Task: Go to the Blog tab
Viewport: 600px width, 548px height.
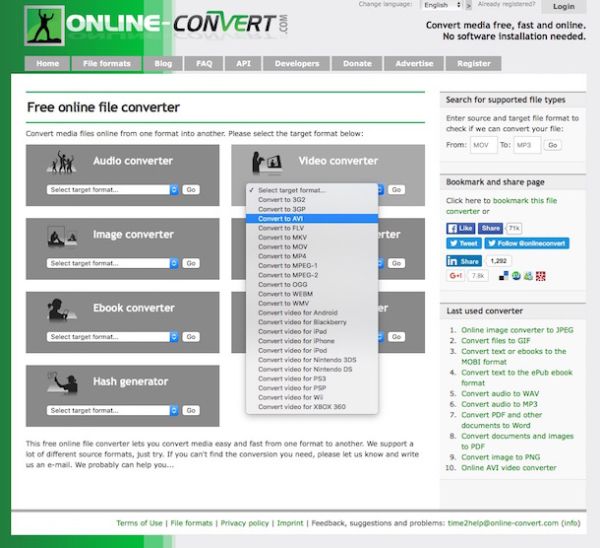Action: [x=163, y=64]
